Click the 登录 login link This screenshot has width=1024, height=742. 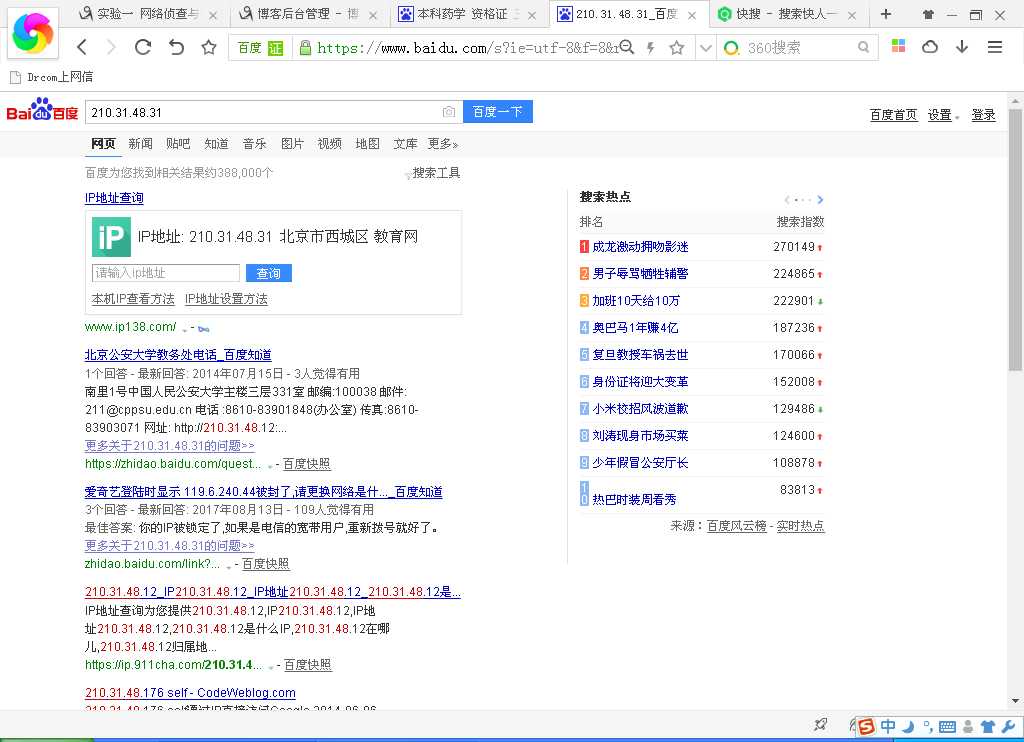(983, 115)
